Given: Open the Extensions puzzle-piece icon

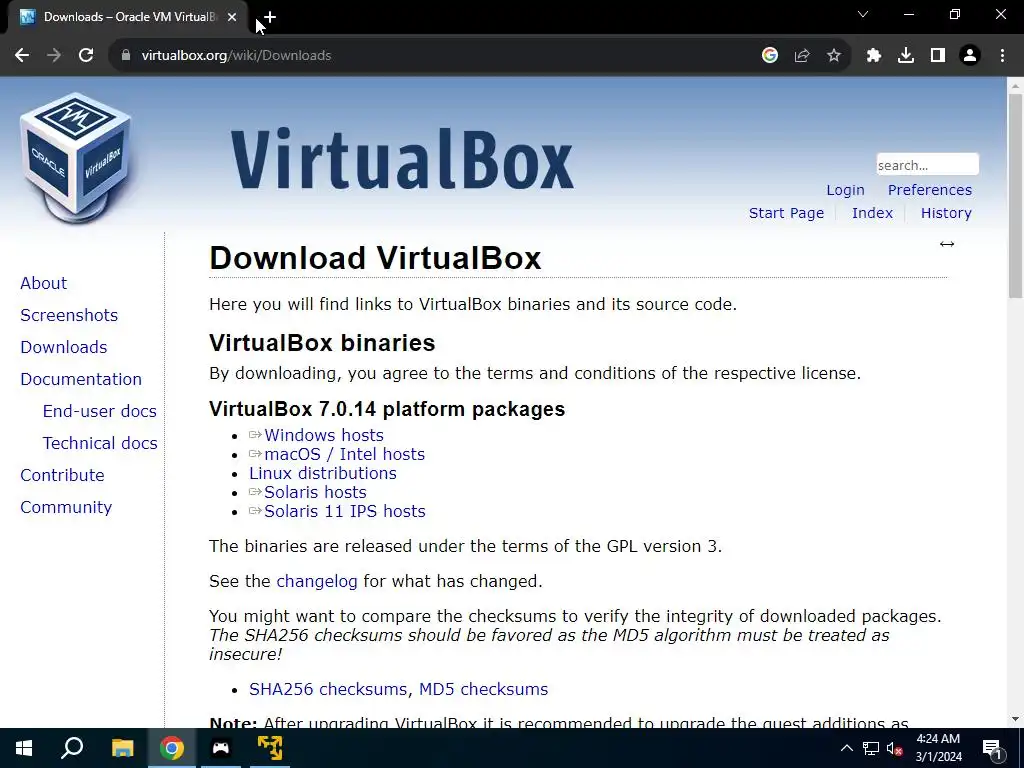Looking at the screenshot, I should point(874,56).
